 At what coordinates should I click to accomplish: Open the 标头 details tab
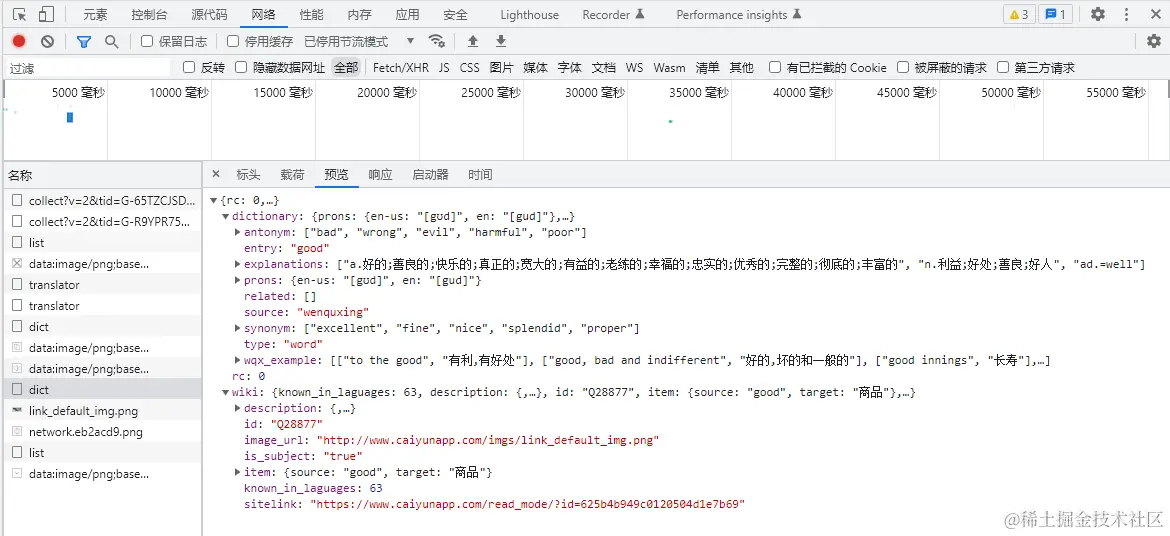coord(248,175)
